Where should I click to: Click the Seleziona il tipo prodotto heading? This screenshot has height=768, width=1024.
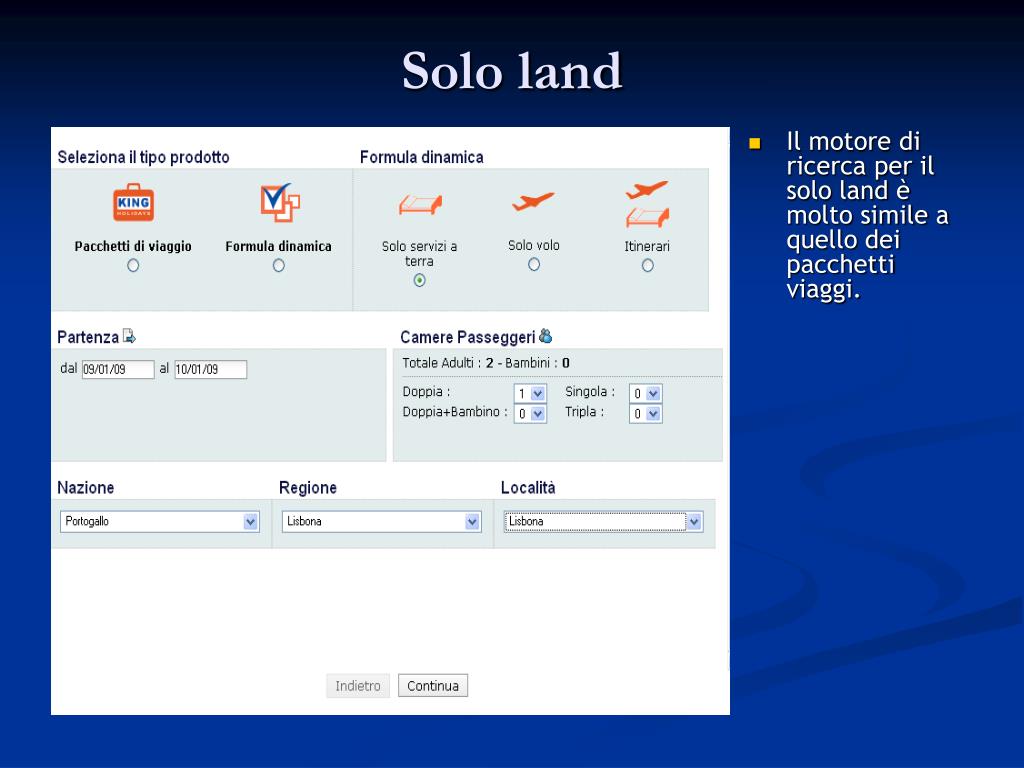144,157
